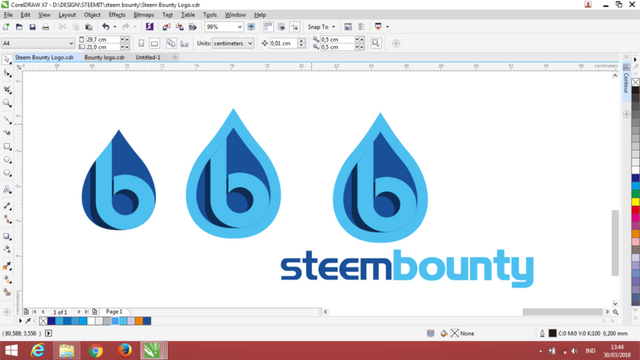Pick the red swatch in right palette
Screen dimensions: 640x360
click(636, 210)
